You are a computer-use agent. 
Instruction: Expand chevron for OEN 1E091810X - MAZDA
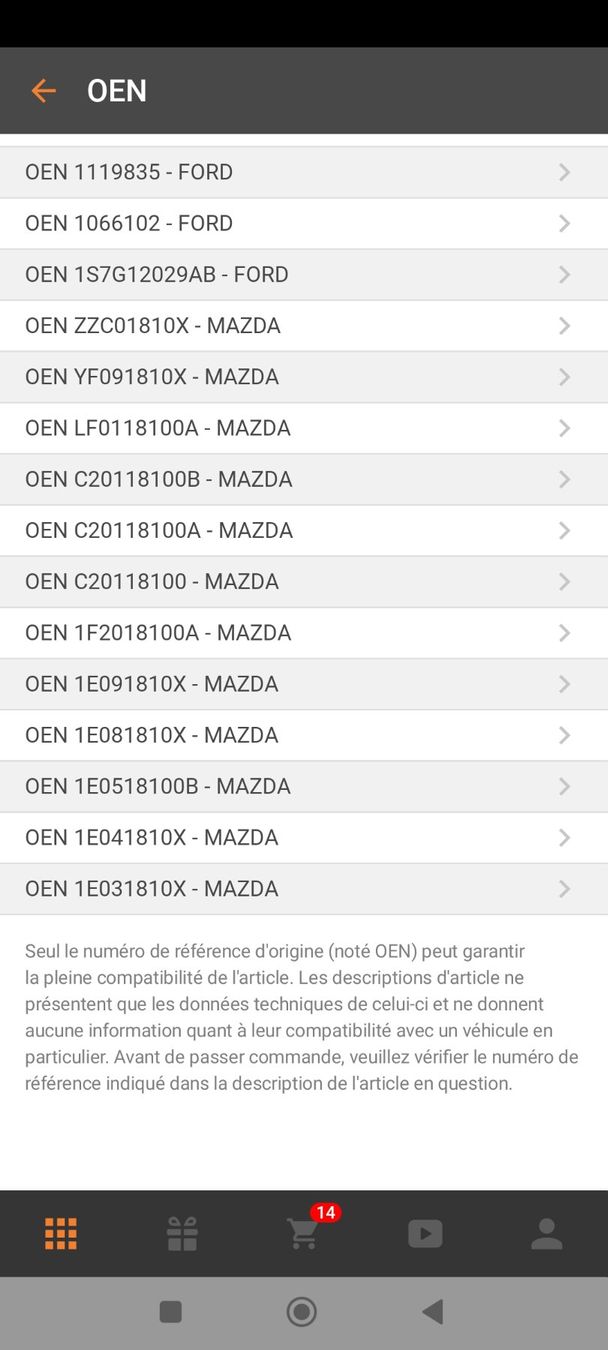point(564,684)
